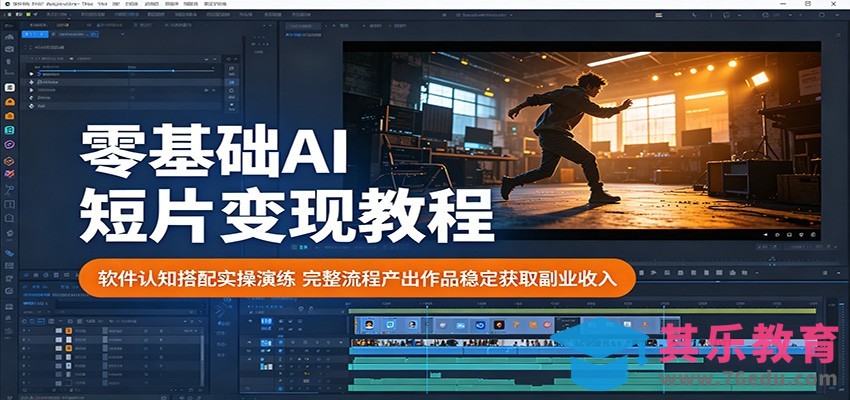Click the teal square icon in left sidebar

9,131
